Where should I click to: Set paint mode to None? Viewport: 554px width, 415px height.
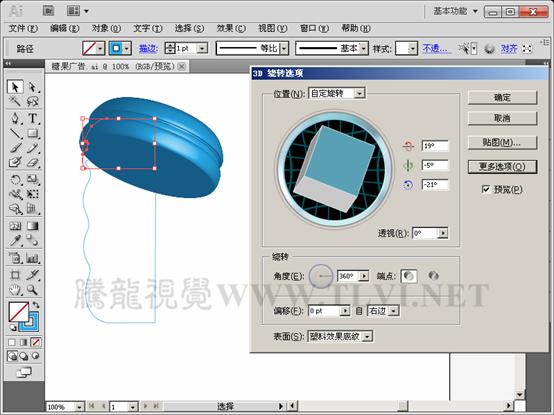tap(35, 342)
